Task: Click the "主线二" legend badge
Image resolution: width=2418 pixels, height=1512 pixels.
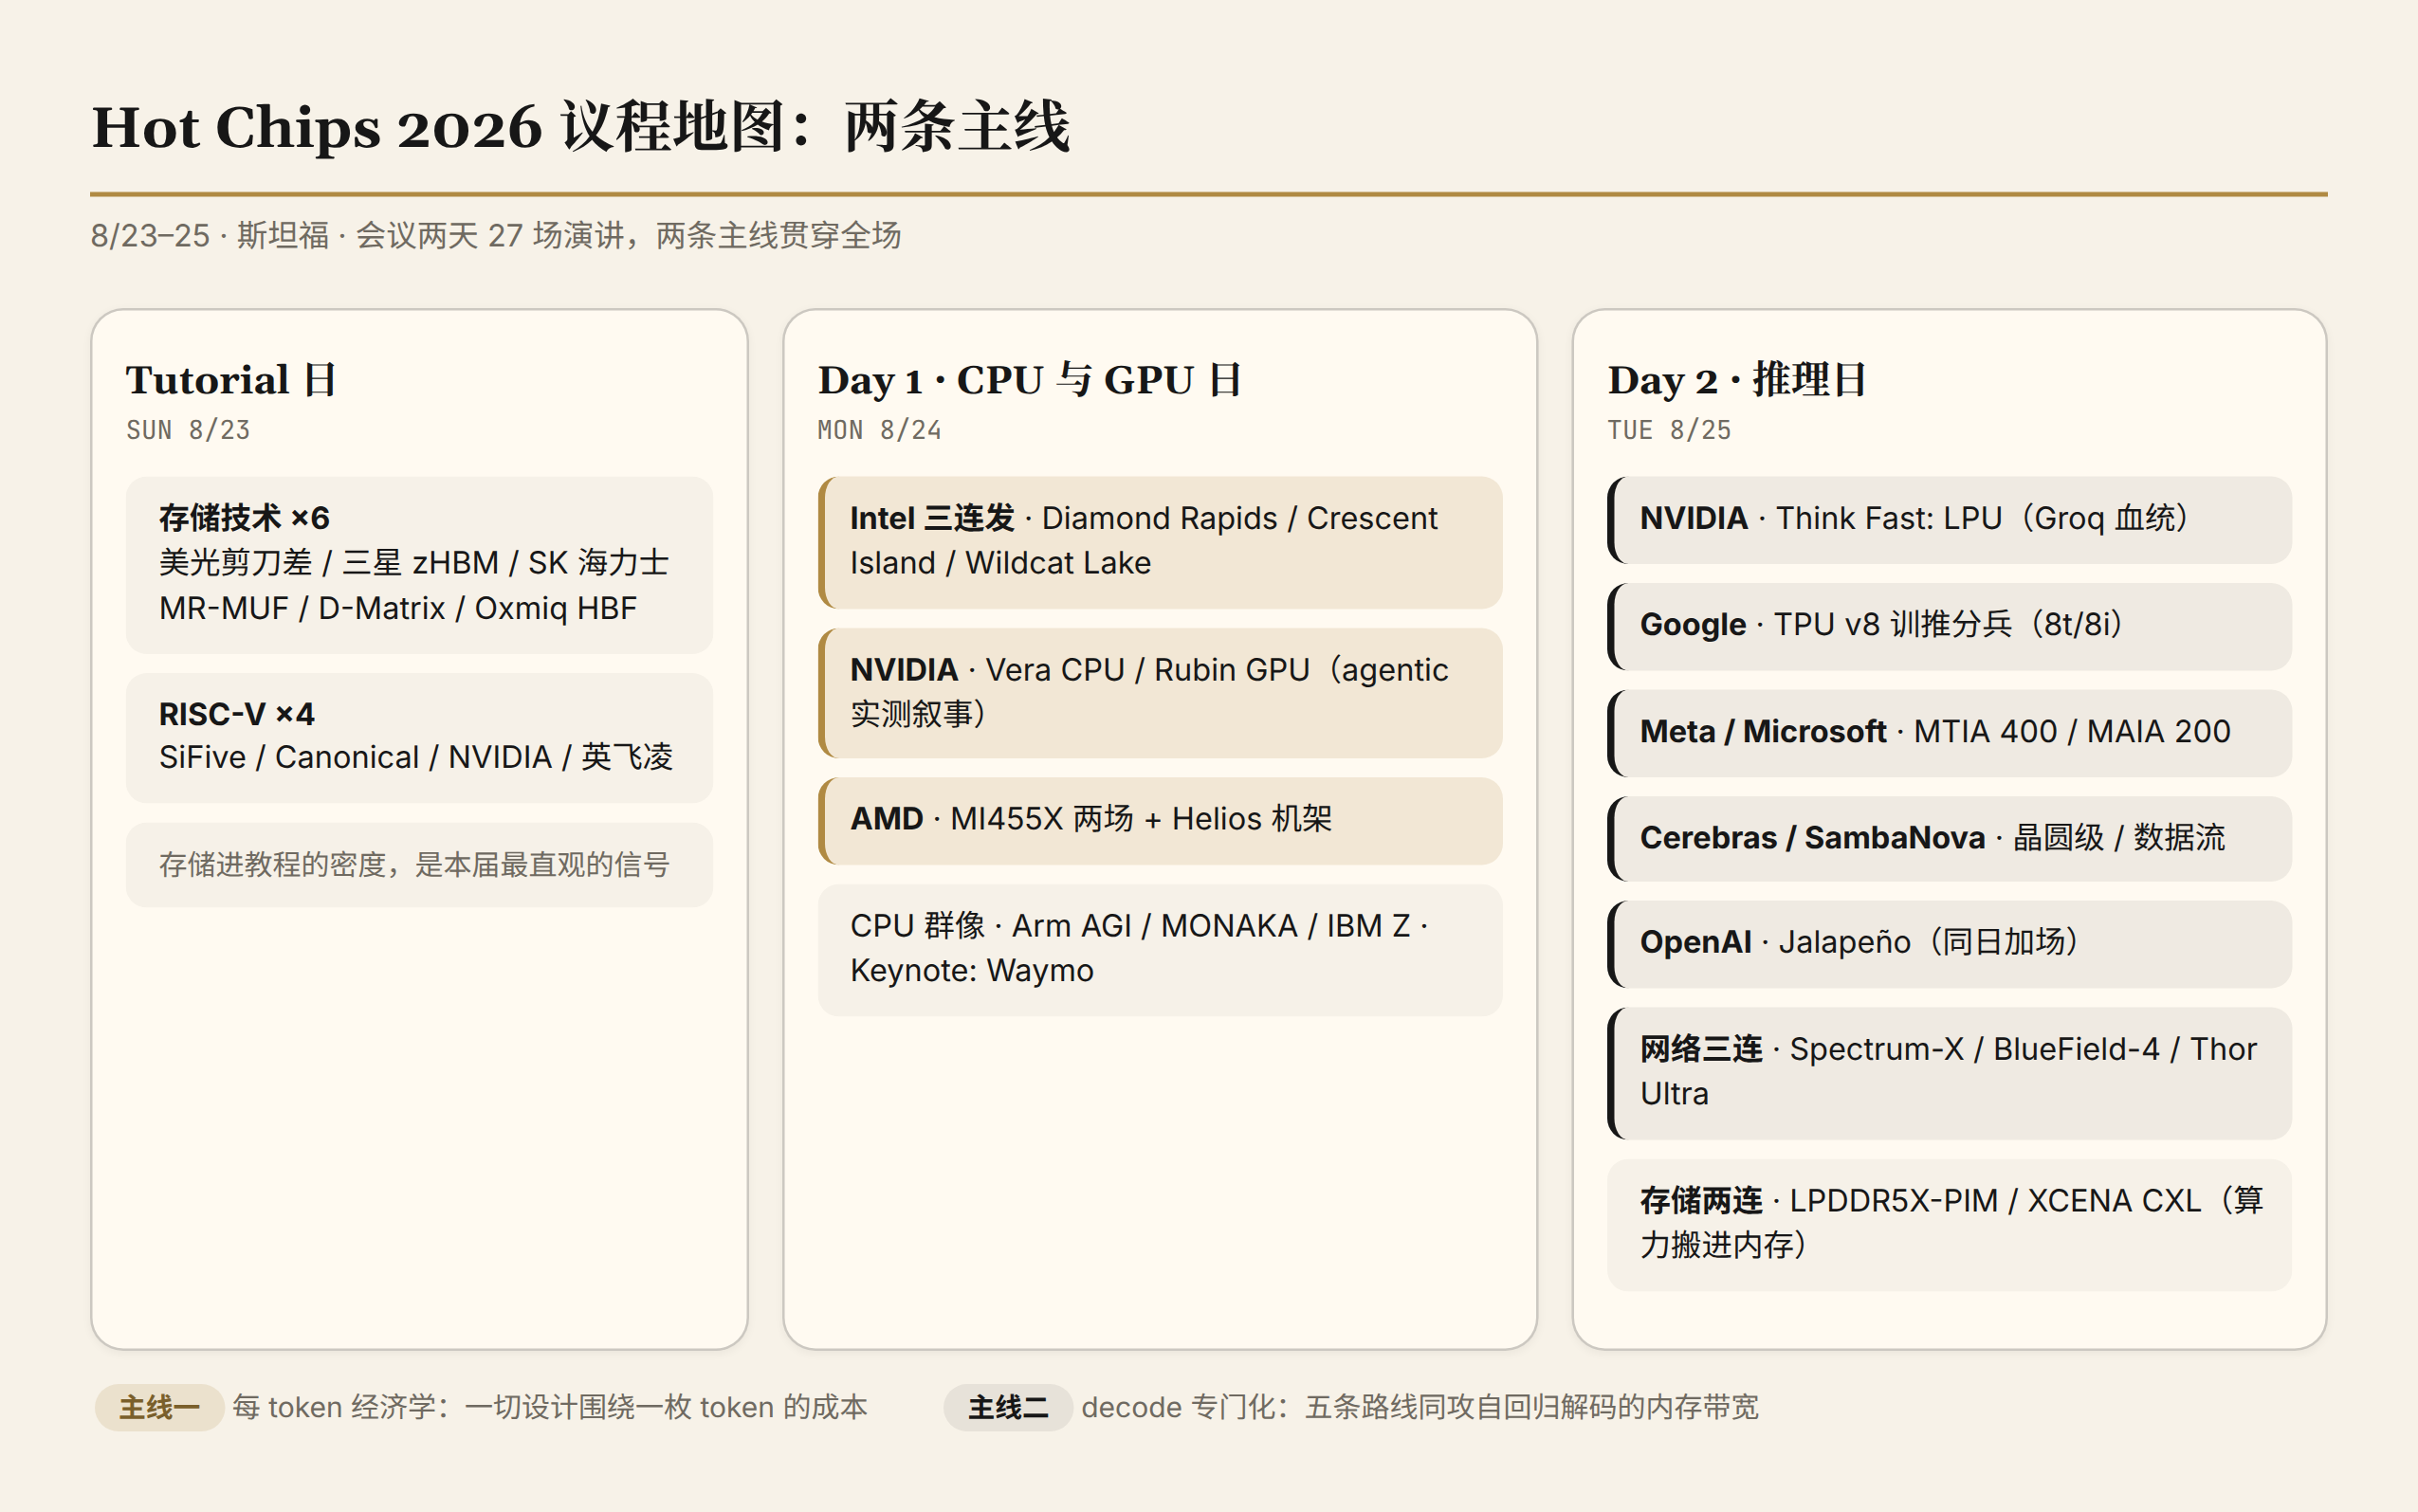Action: point(1008,1407)
